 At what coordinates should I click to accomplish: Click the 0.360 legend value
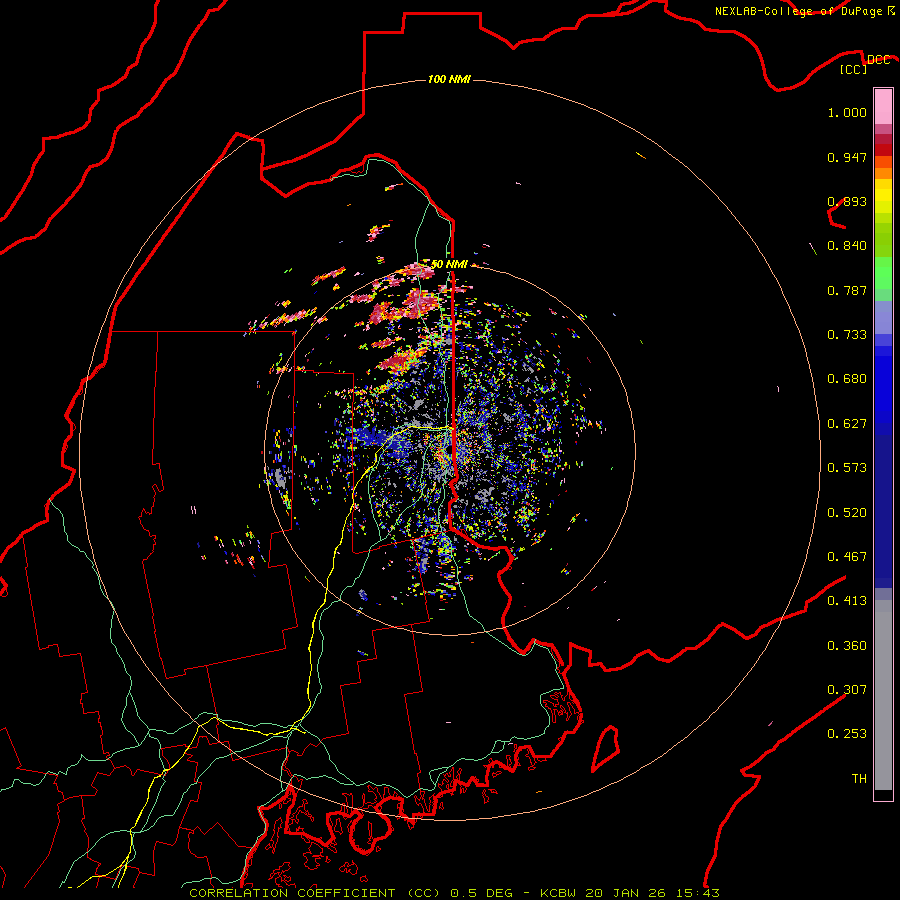click(x=847, y=646)
